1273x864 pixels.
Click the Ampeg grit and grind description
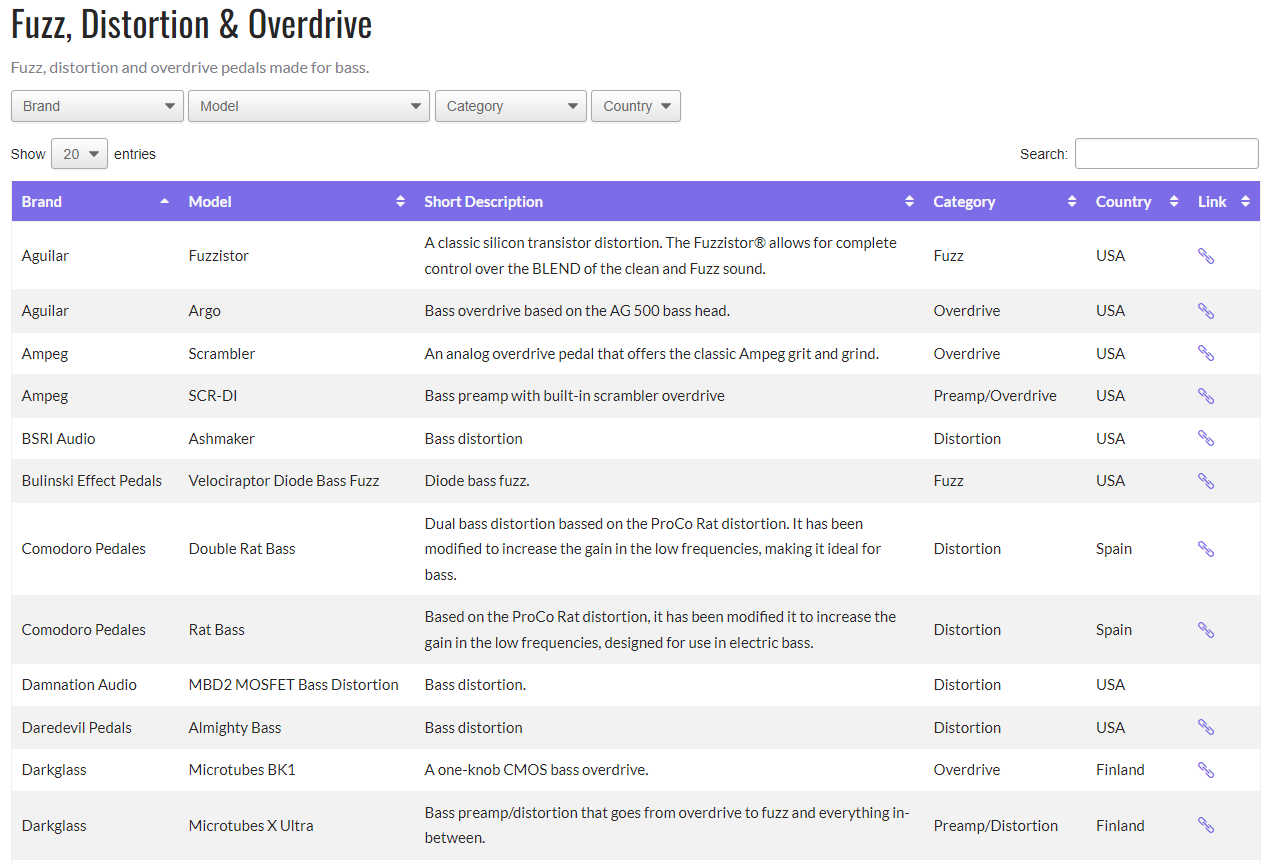(x=652, y=354)
